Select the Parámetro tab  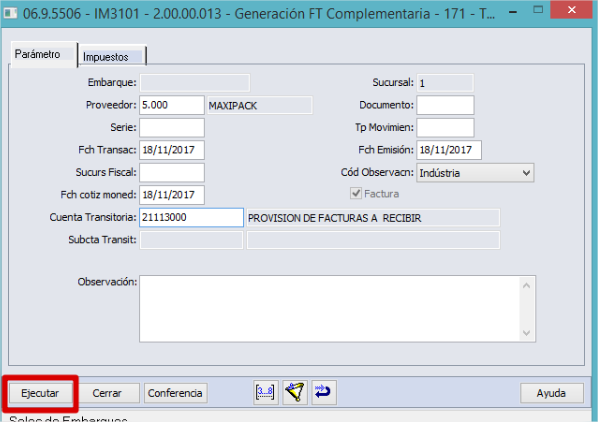pyautogui.click(x=43, y=54)
